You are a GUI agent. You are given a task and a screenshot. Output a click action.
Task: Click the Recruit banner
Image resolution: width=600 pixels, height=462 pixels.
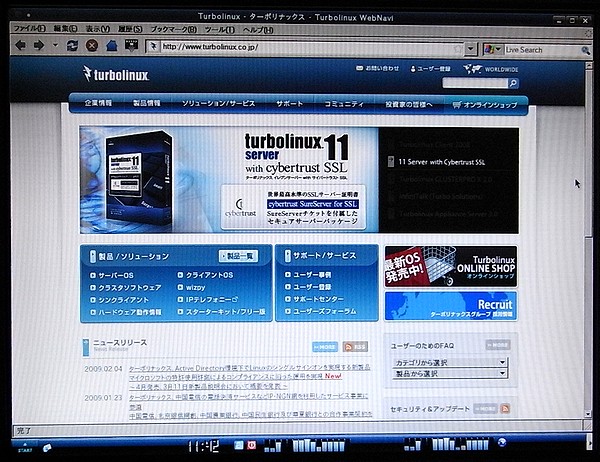[451, 306]
